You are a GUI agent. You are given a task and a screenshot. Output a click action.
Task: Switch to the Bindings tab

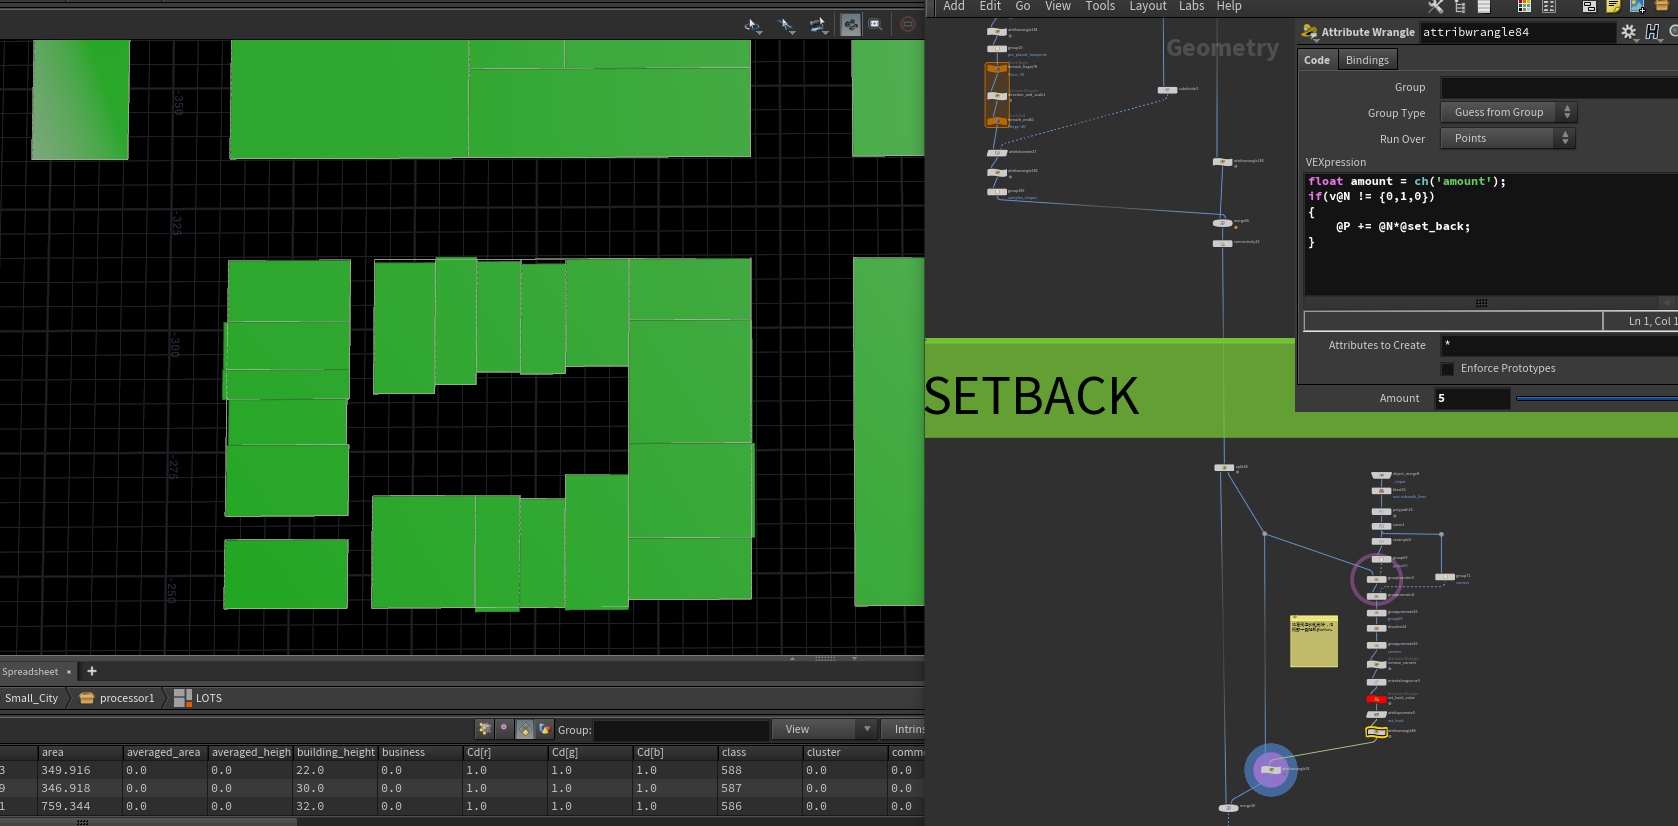click(1366, 60)
